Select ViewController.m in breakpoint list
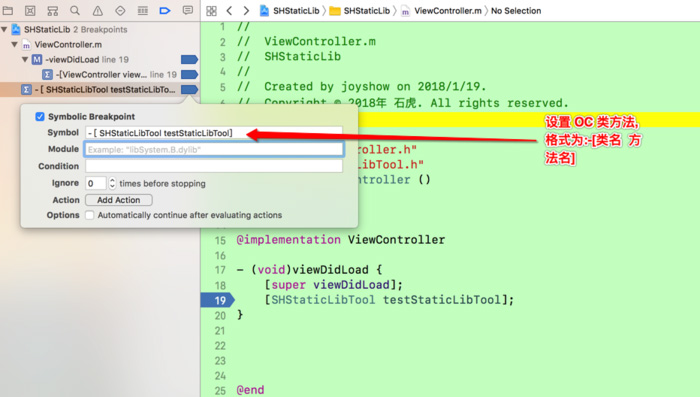Screen dimensions: 700x397 100,45
